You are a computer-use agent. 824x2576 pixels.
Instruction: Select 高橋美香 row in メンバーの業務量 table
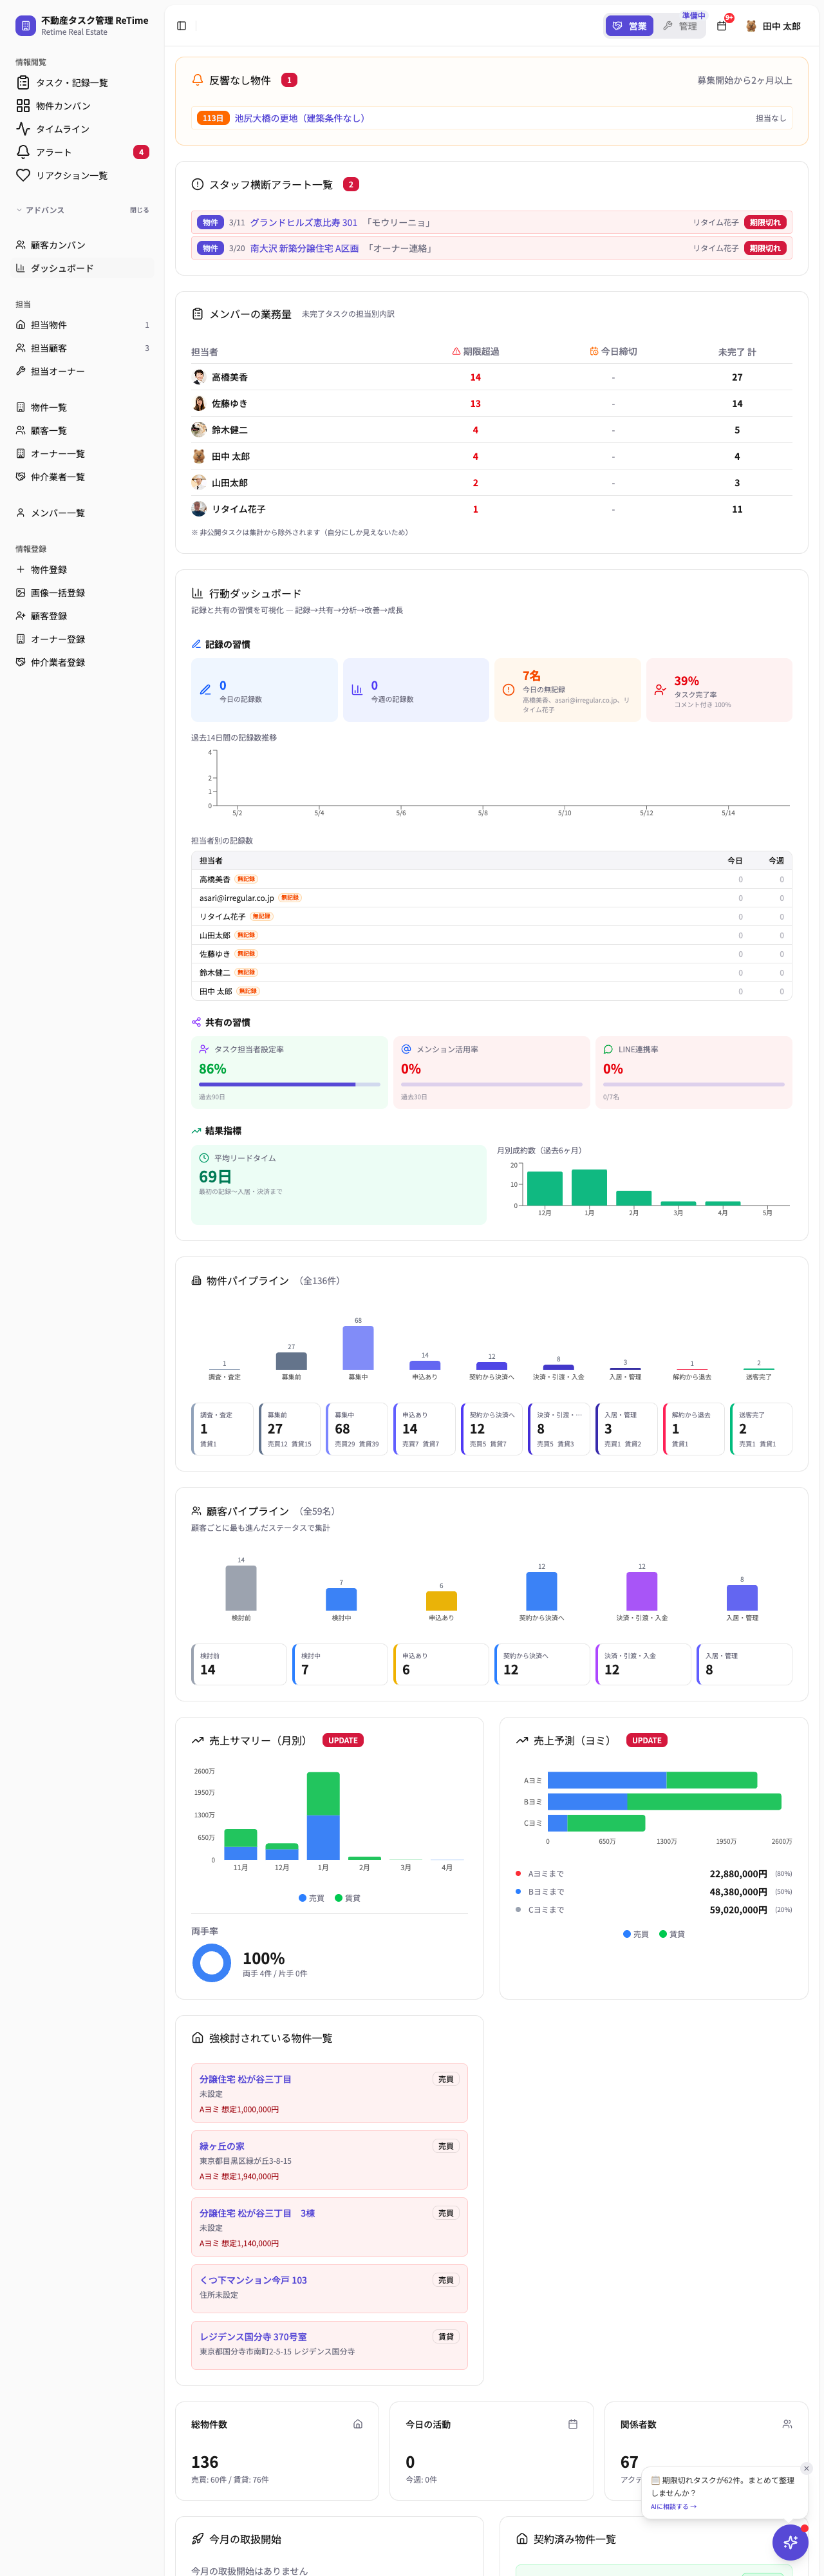pos(491,377)
